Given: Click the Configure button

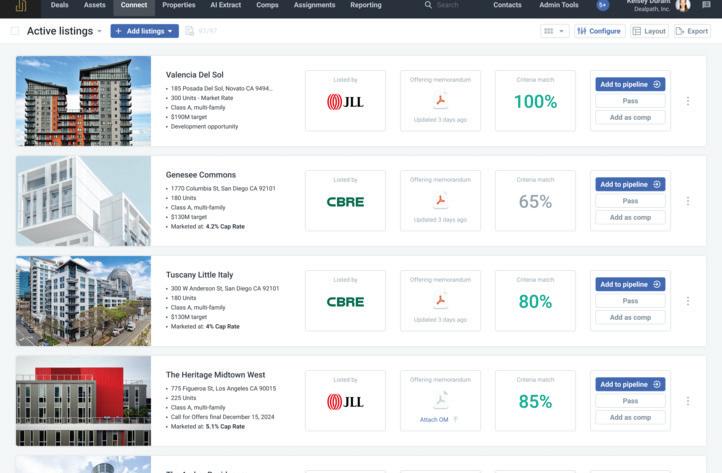Looking at the screenshot, I should [600, 31].
